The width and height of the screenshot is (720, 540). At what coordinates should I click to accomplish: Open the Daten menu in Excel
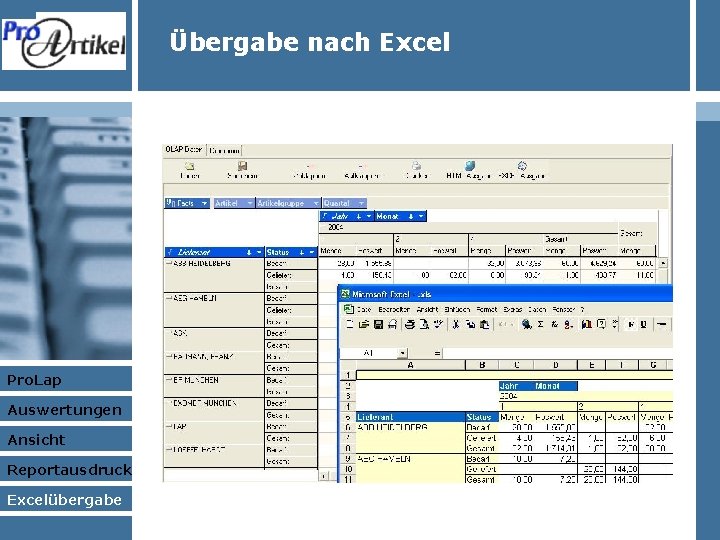(536, 309)
